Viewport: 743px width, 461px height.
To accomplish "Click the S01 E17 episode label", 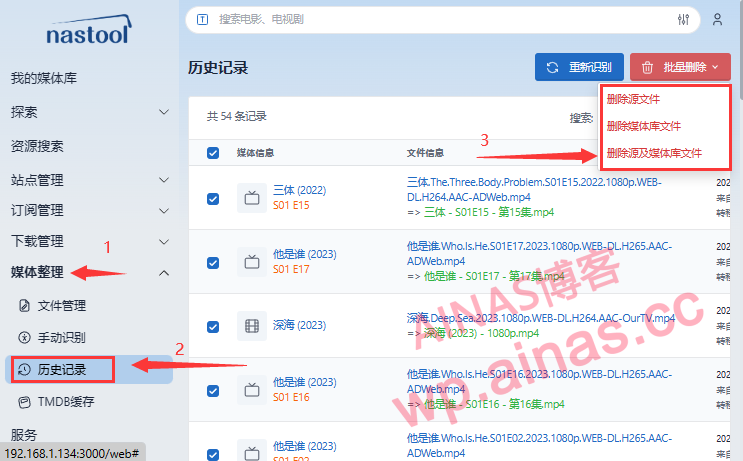I will coord(291,269).
